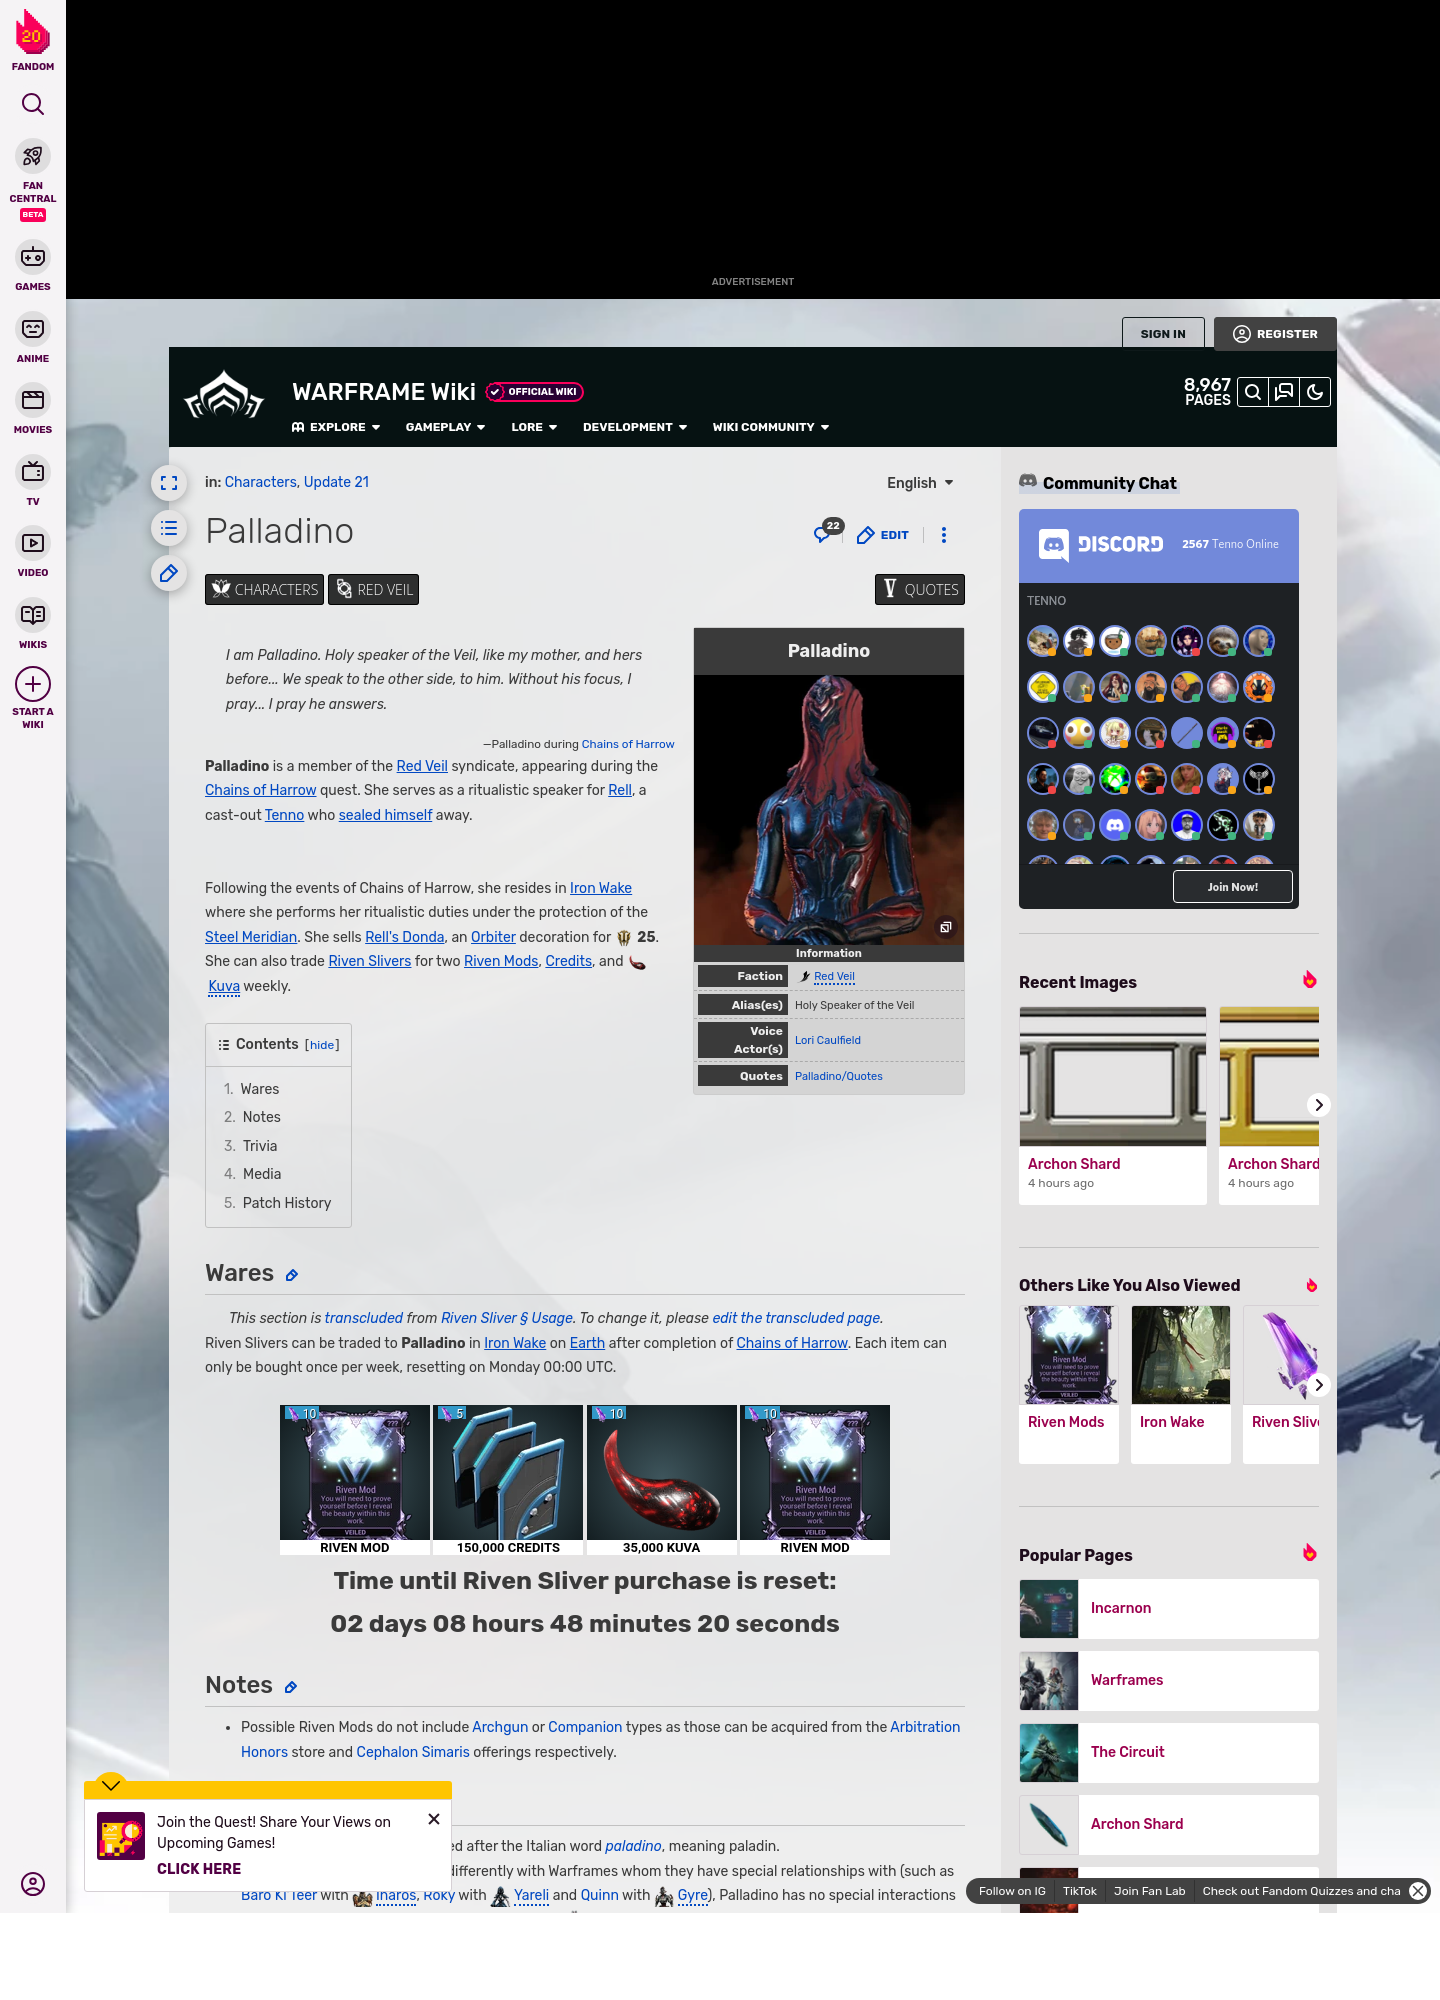Open the Rell's Donda link

pos(405,937)
